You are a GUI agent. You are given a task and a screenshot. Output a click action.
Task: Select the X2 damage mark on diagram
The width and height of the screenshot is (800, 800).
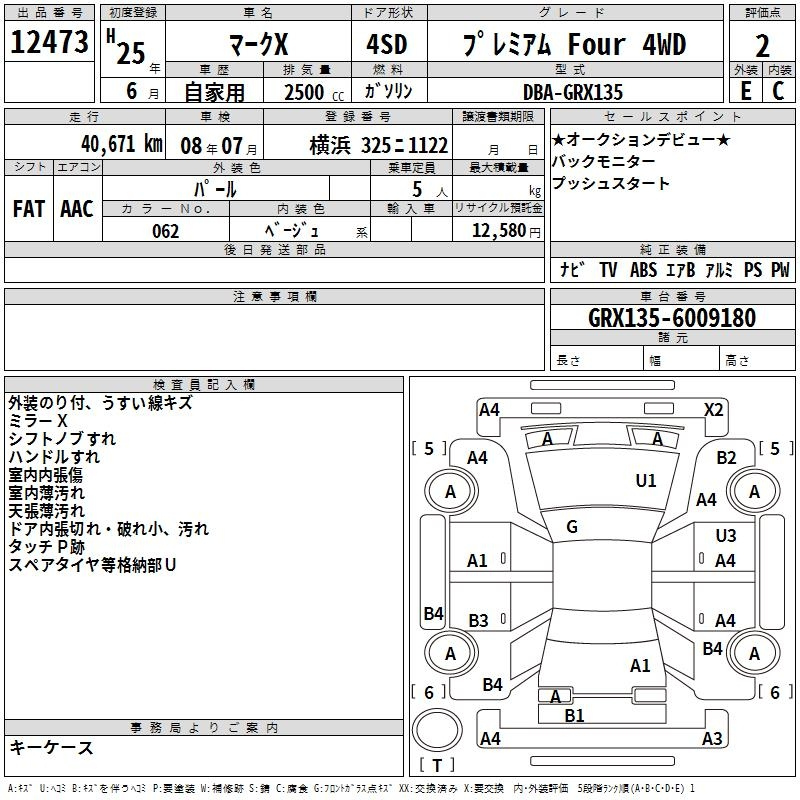pyautogui.click(x=713, y=409)
